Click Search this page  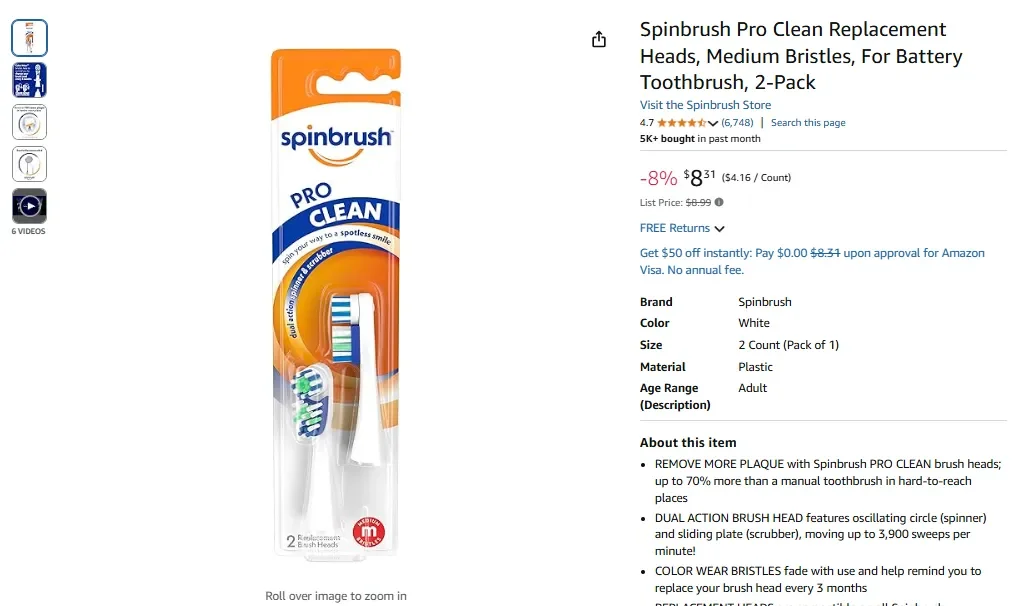click(x=808, y=122)
